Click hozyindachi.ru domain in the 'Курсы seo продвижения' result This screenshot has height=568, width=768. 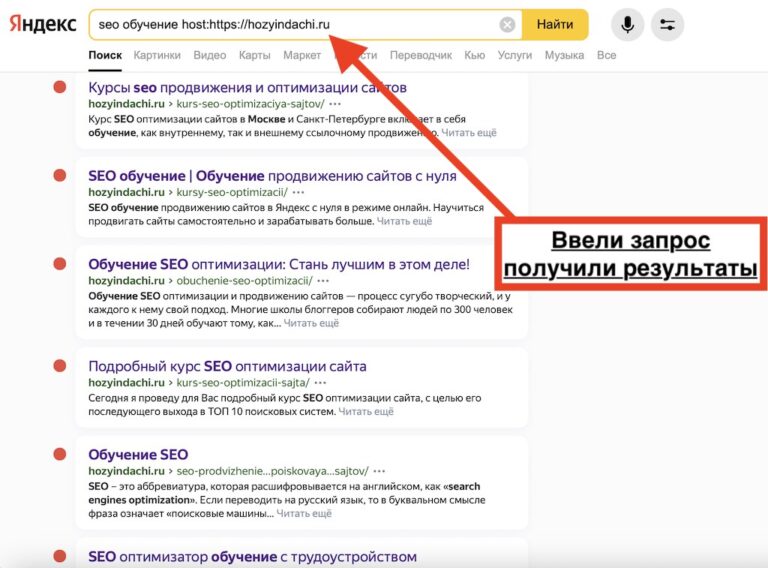tap(126, 104)
